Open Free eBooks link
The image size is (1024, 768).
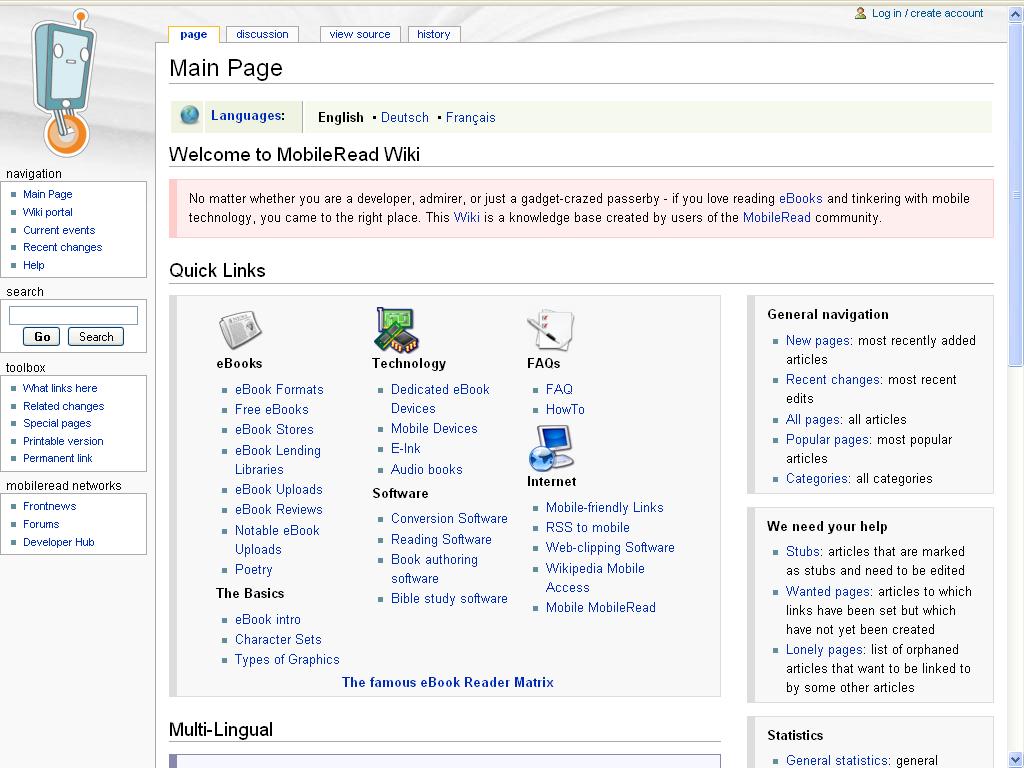coord(272,409)
